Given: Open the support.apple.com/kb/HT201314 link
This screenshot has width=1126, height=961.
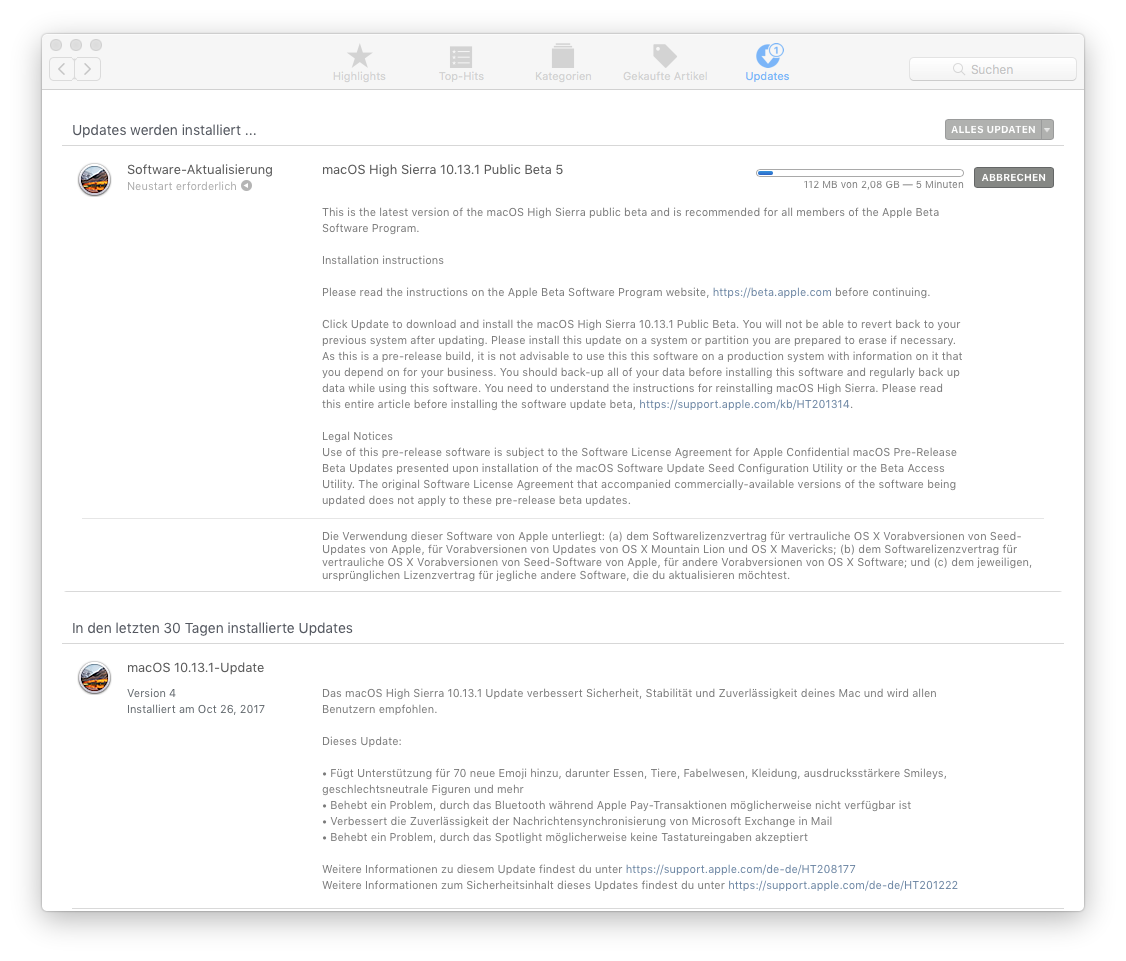Looking at the screenshot, I should pyautogui.click(x=744, y=404).
